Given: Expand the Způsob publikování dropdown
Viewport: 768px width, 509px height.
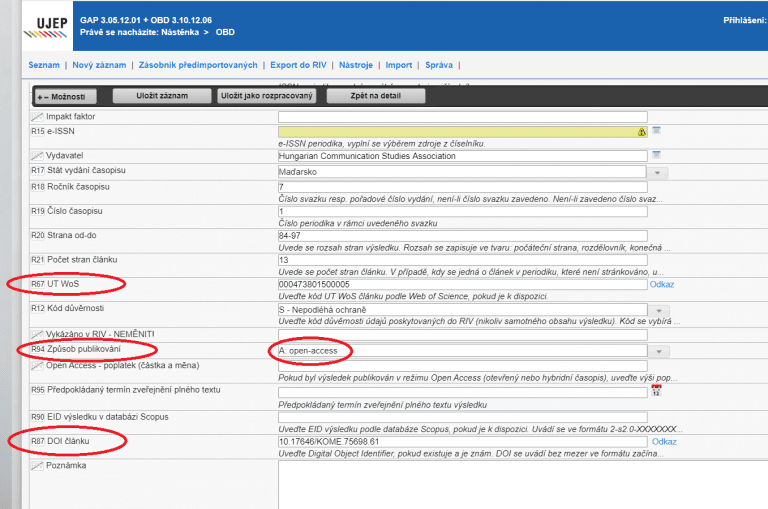Looking at the screenshot, I should tap(659, 351).
